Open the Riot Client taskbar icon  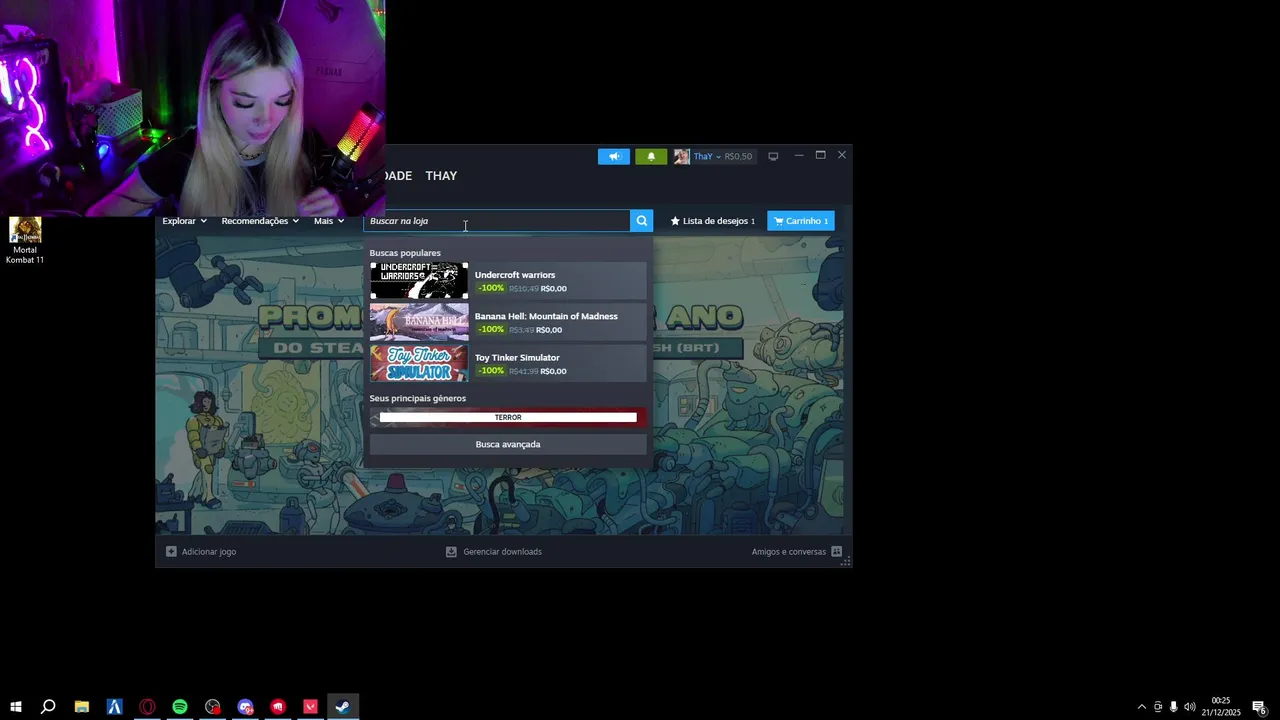tap(278, 707)
